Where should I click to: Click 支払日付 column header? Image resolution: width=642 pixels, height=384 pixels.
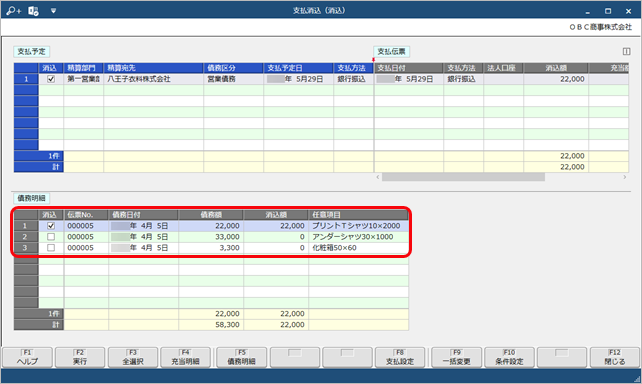tap(409, 68)
